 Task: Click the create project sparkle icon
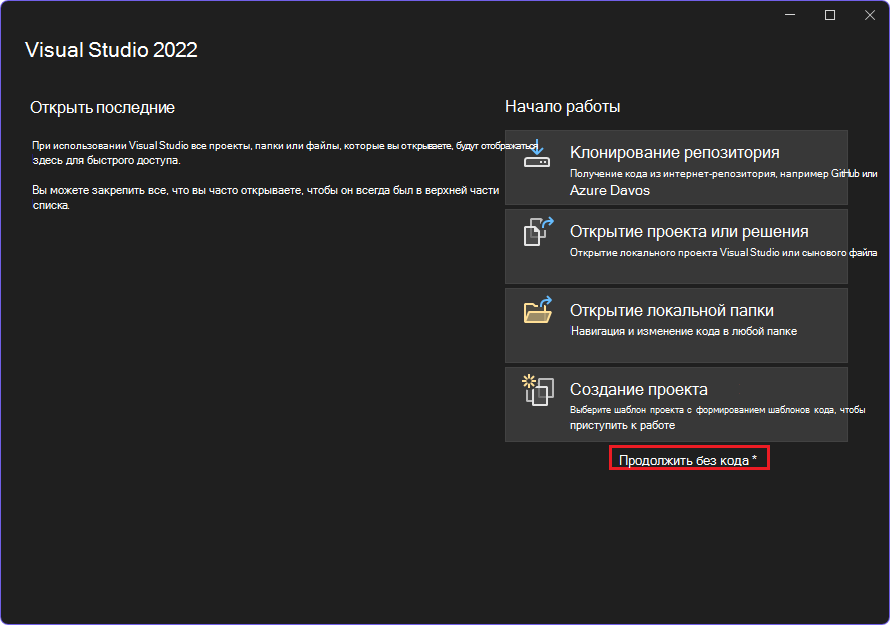538,390
